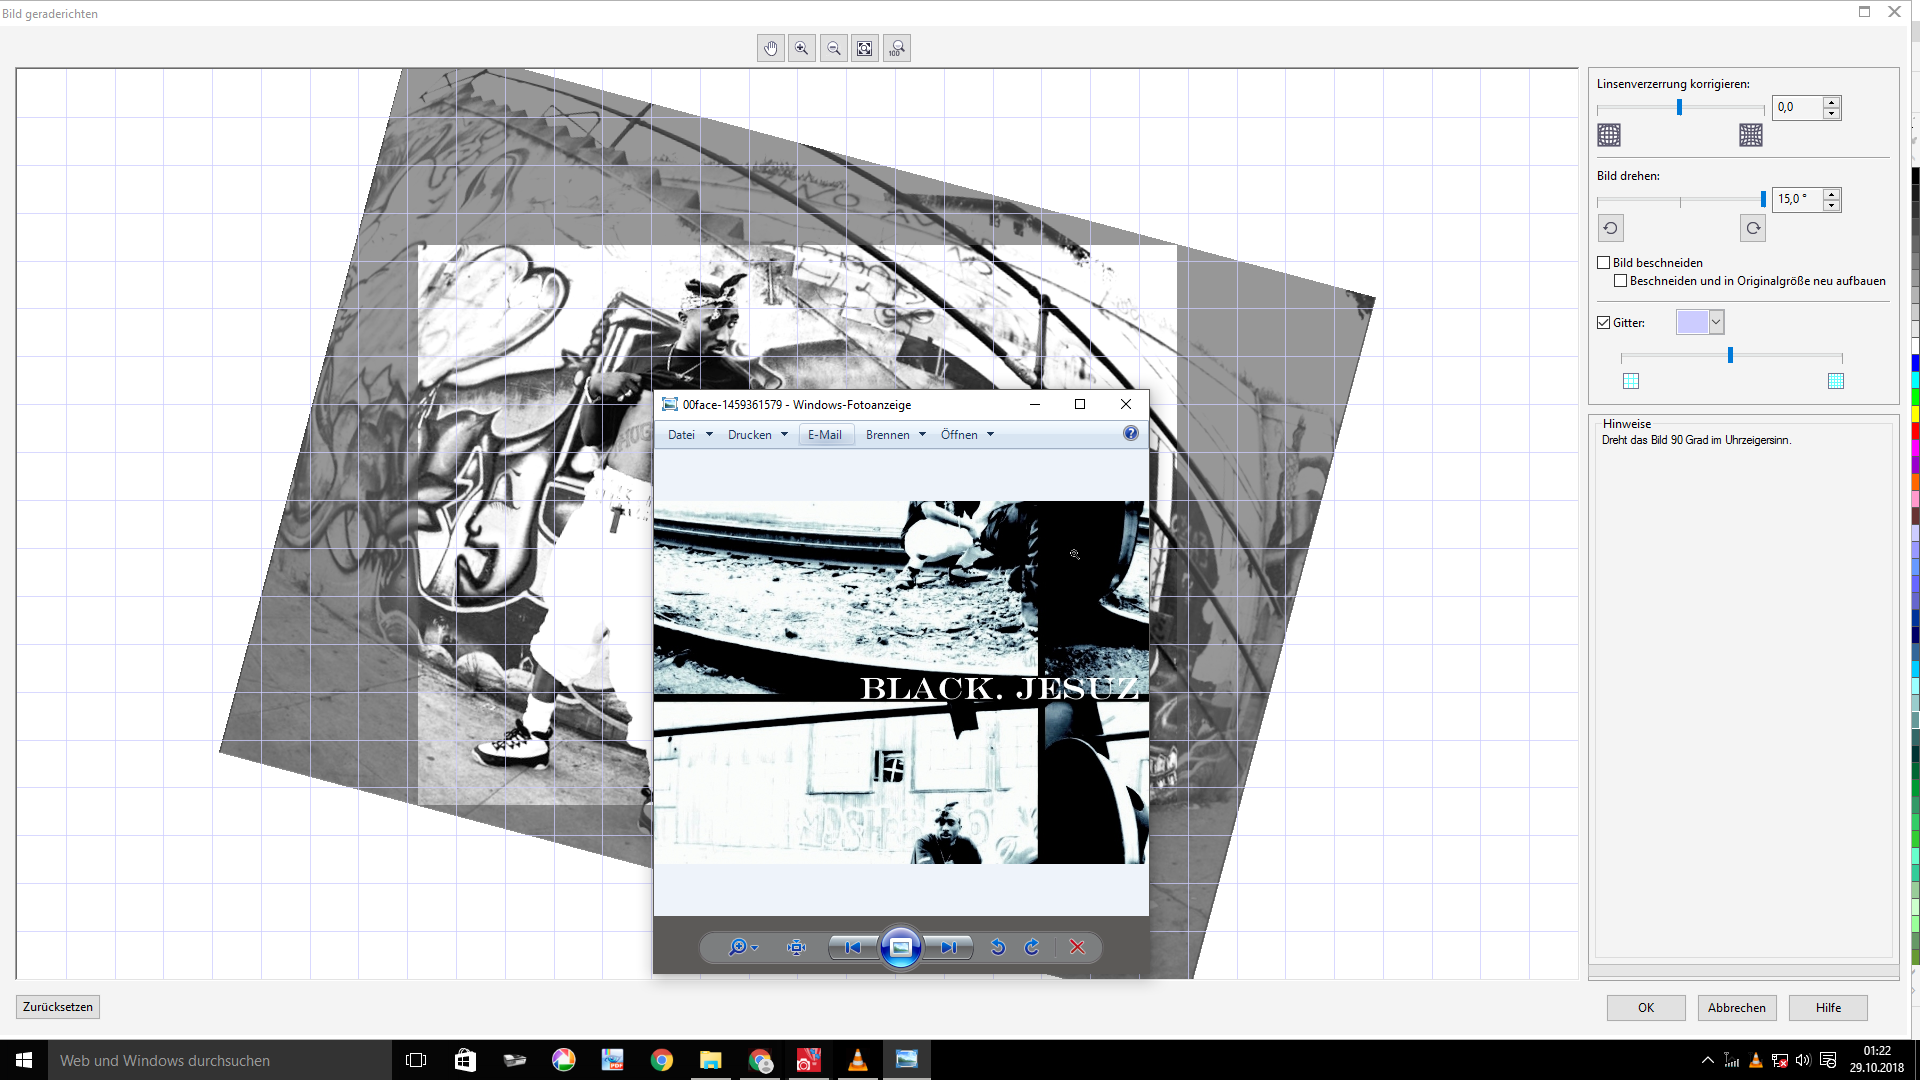The width and height of the screenshot is (1920, 1080).
Task: Click barrel lens distortion icon
Action: click(x=1609, y=135)
